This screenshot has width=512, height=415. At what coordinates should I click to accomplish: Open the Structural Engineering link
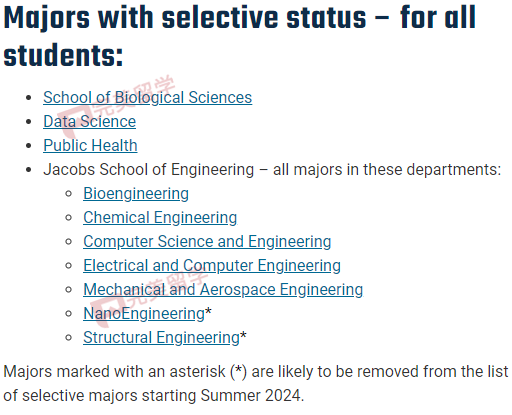[x=161, y=338]
